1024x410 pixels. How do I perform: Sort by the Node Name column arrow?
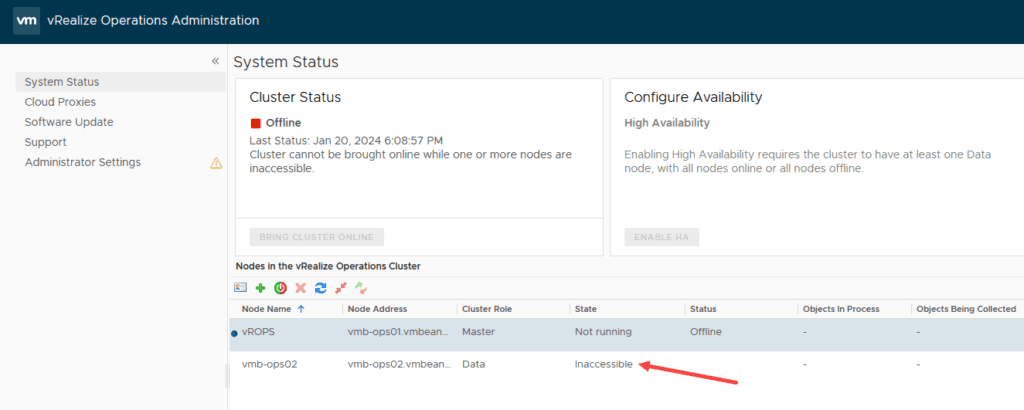[x=300, y=309]
